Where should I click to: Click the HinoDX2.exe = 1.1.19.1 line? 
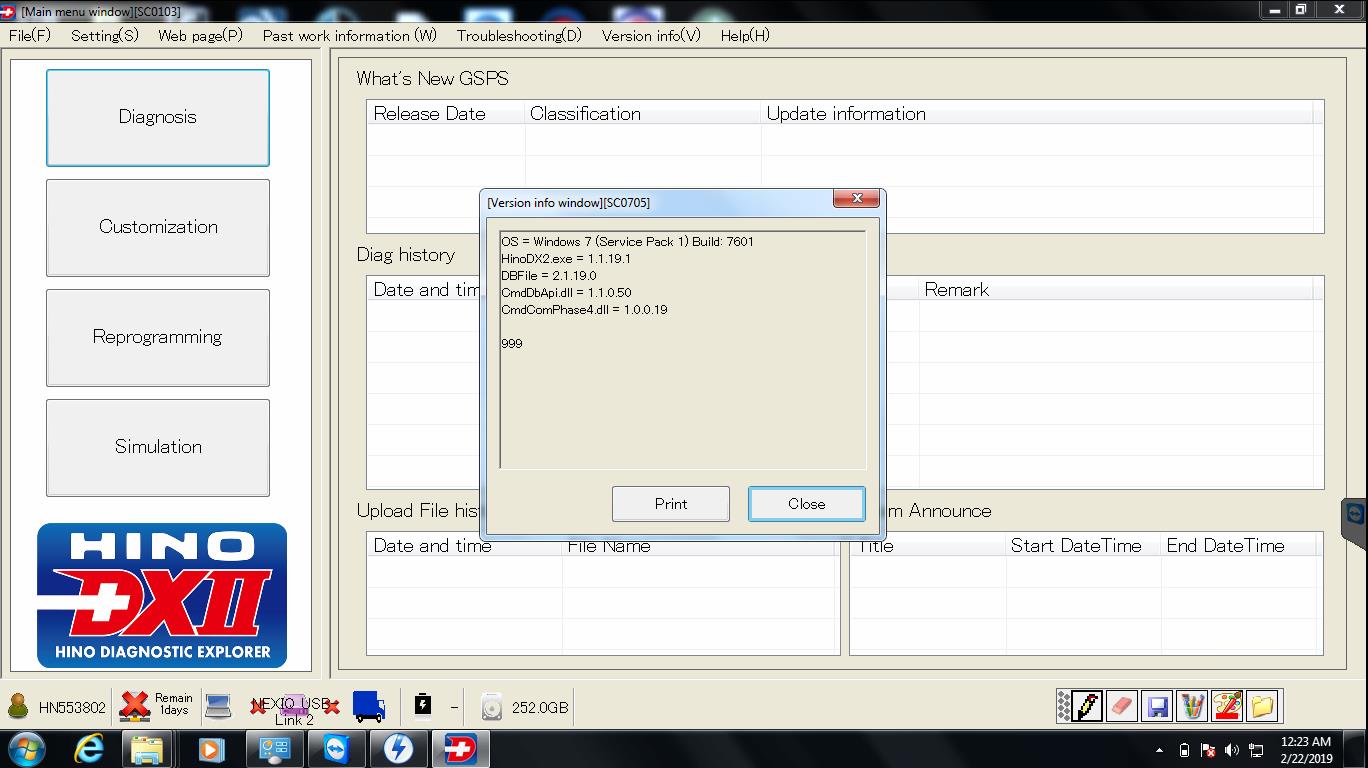point(566,258)
